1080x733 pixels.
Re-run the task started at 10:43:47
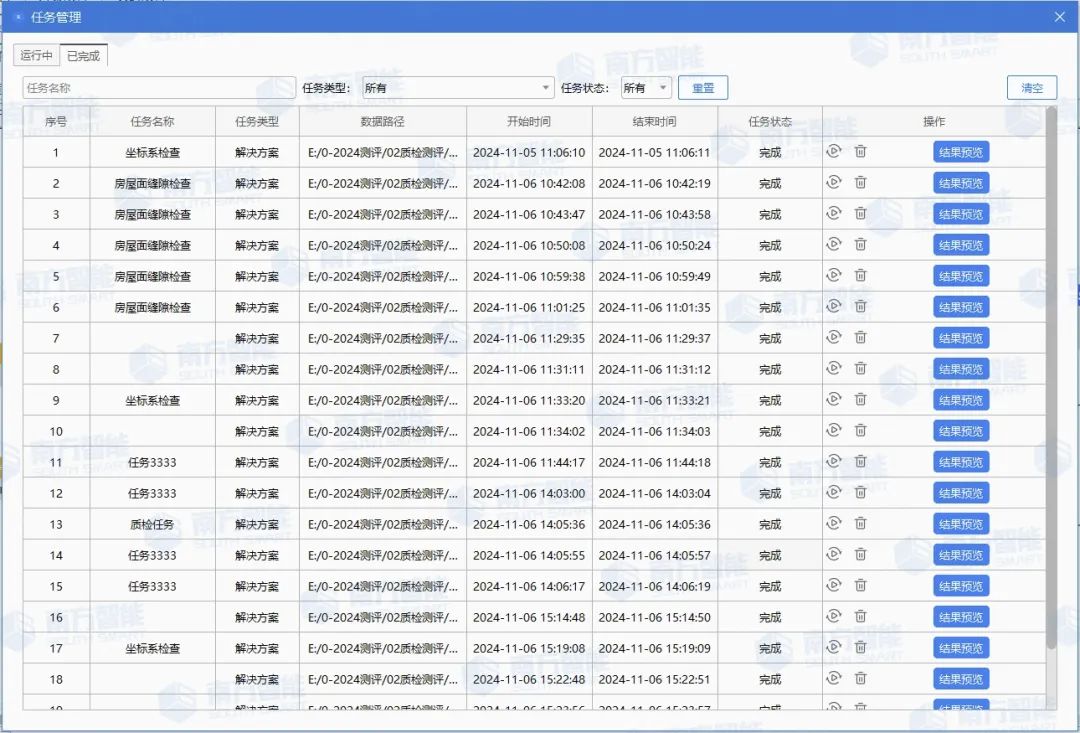tap(833, 214)
